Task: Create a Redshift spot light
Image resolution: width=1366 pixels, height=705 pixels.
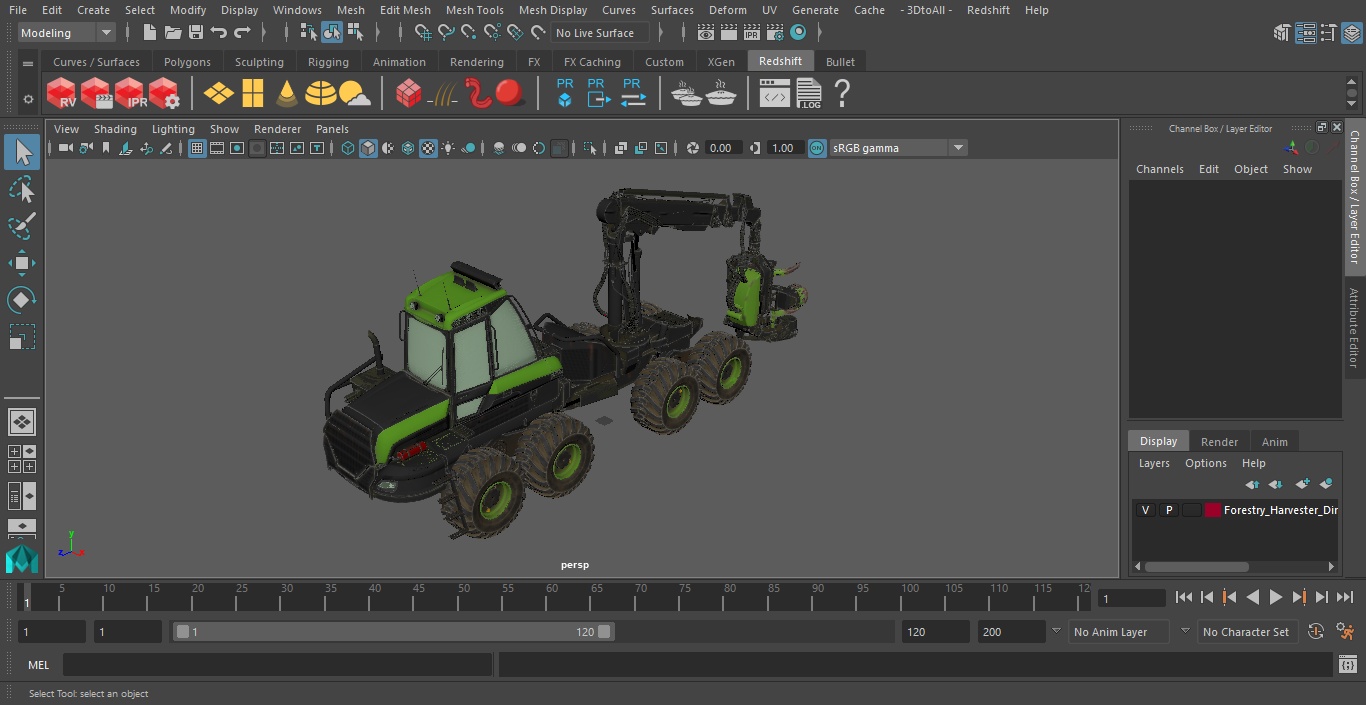Action: 287,94
